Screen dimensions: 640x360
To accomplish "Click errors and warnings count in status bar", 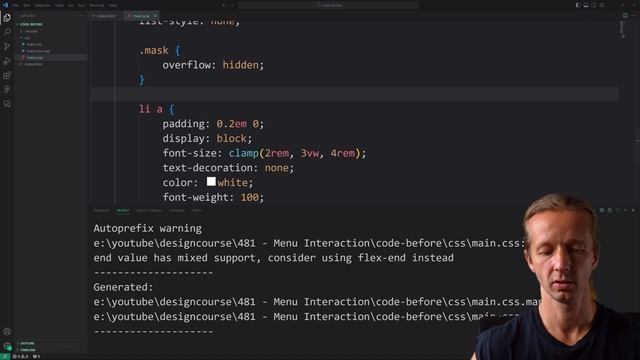I will click(x=20, y=357).
